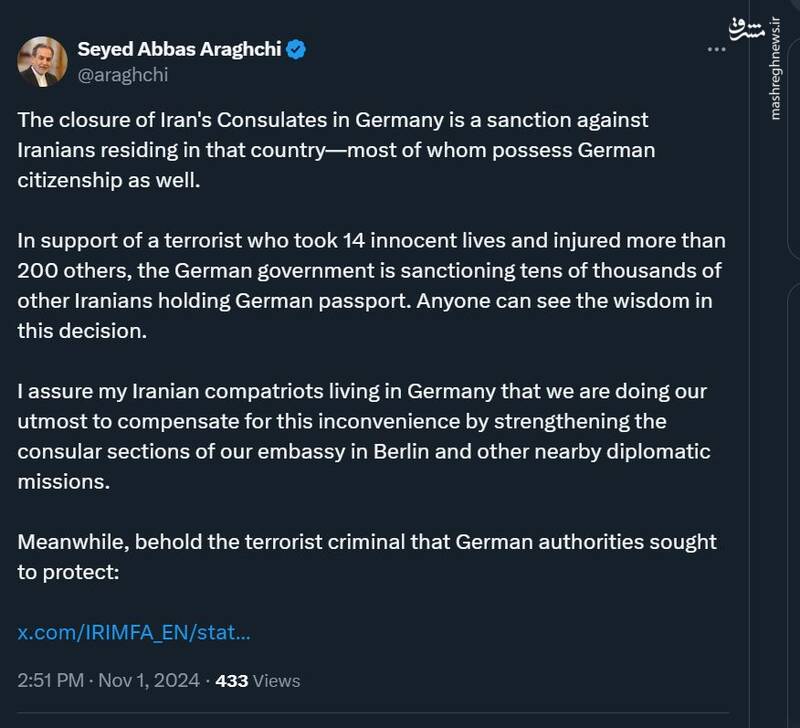This screenshot has height=728, width=800.
Task: Click the phrase "citizenship as well."
Action: coord(103,180)
